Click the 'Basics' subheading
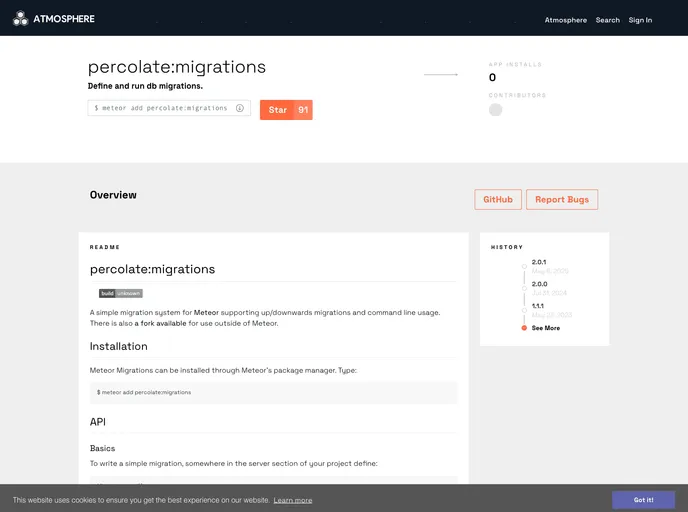 102,448
